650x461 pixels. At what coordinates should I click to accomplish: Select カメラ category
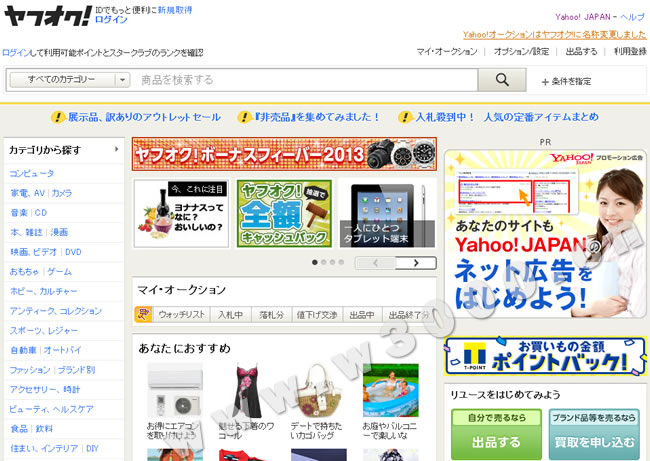pos(62,193)
